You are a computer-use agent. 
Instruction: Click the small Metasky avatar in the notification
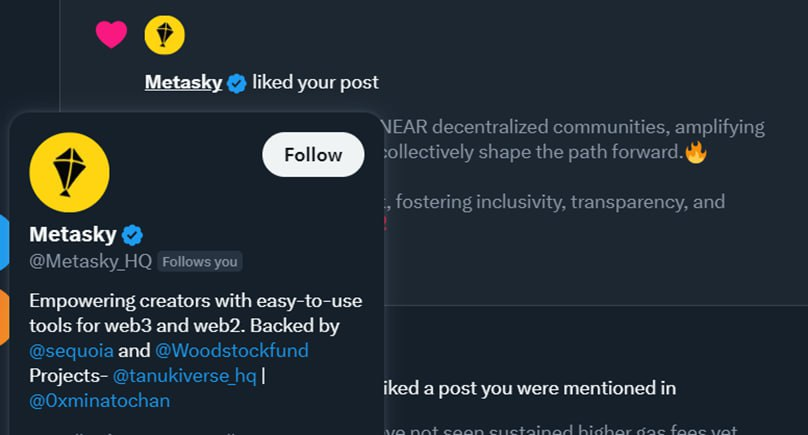tap(164, 35)
